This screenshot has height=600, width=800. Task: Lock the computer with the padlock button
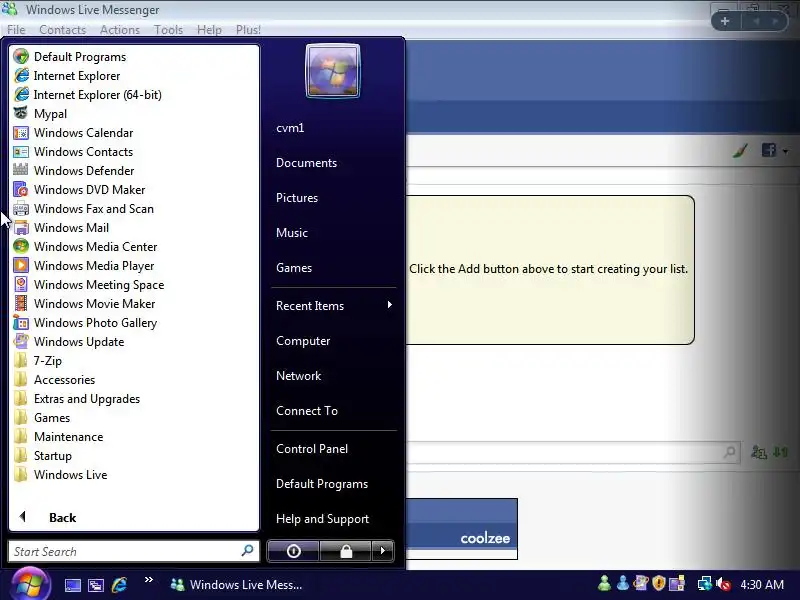[346, 551]
